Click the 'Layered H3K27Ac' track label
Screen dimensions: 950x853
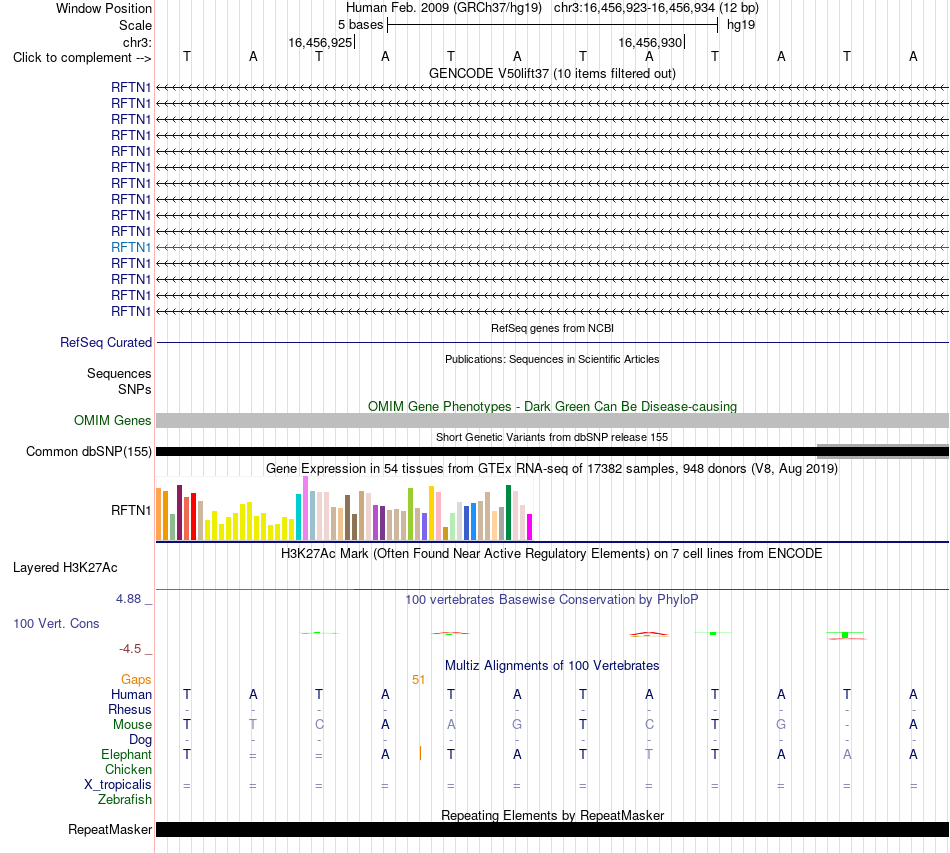pos(65,568)
